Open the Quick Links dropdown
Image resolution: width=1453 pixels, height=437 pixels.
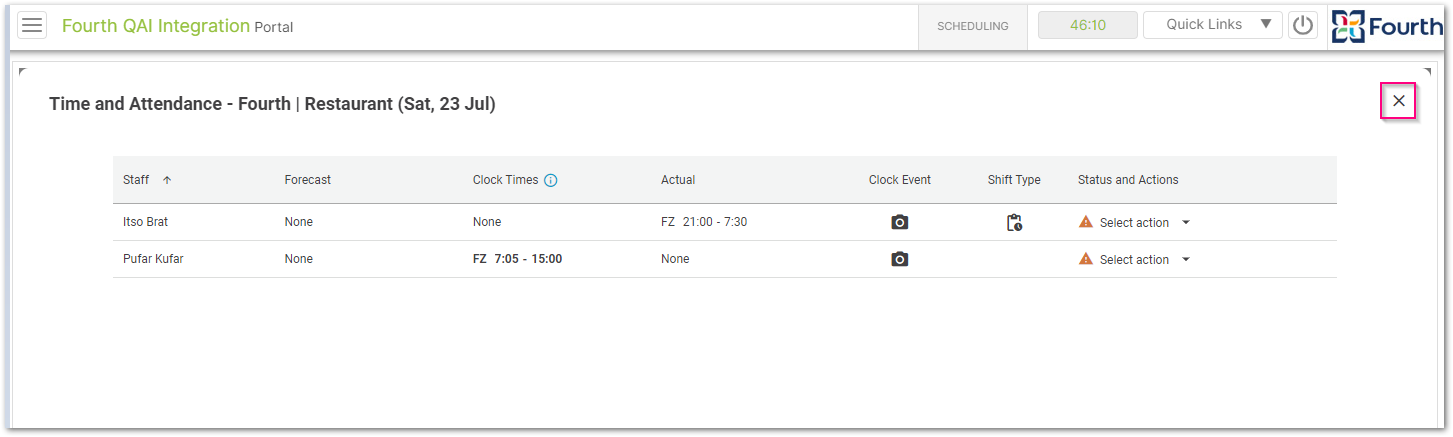tap(1213, 25)
